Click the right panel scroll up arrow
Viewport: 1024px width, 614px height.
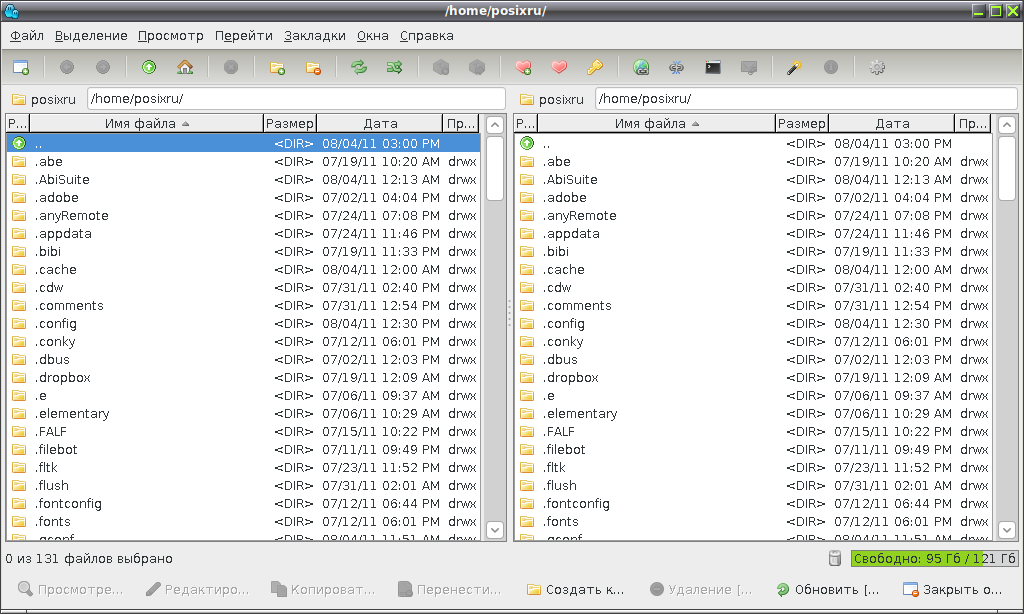click(1007, 125)
